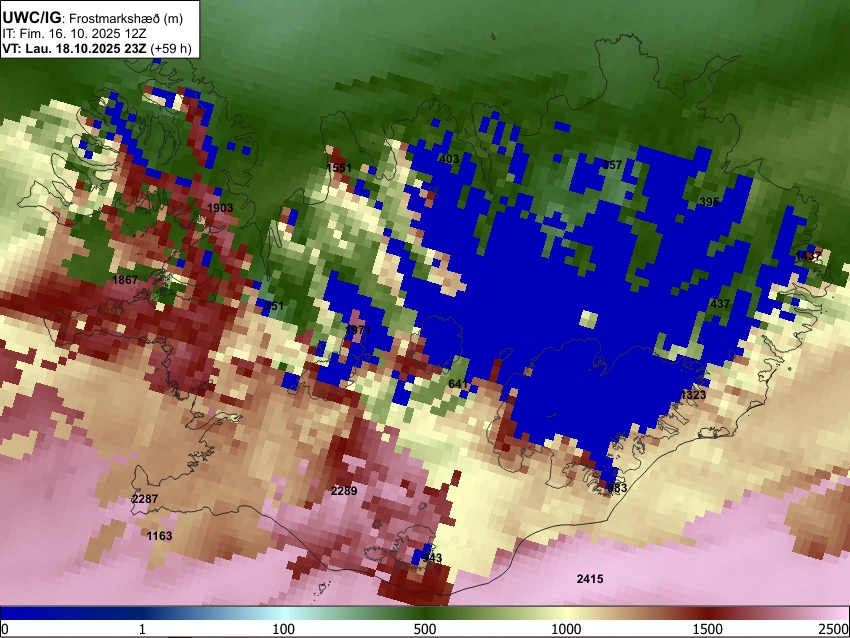Click the map value 2415
Image resolution: width=850 pixels, height=638 pixels.
[x=590, y=578]
